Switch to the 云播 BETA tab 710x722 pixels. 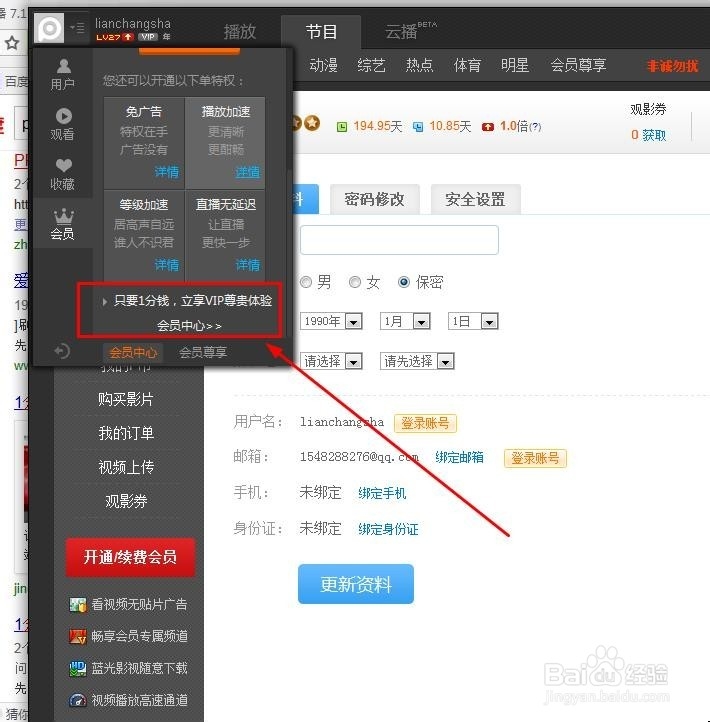(411, 31)
